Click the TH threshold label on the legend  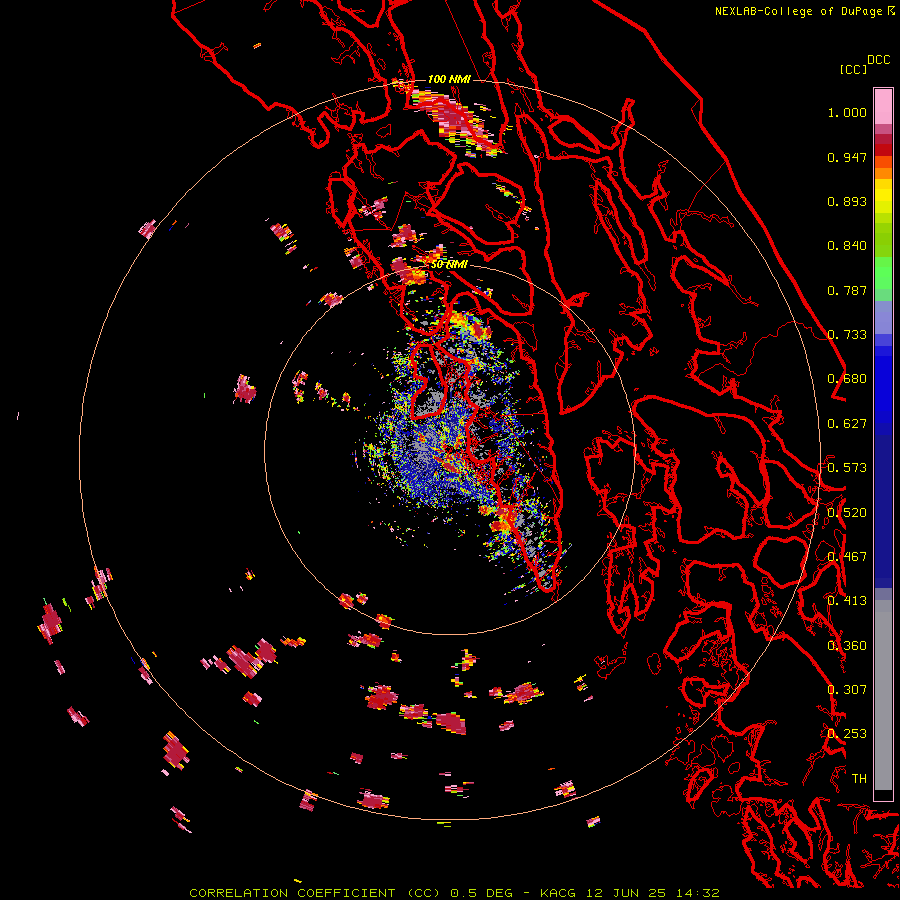(x=859, y=779)
